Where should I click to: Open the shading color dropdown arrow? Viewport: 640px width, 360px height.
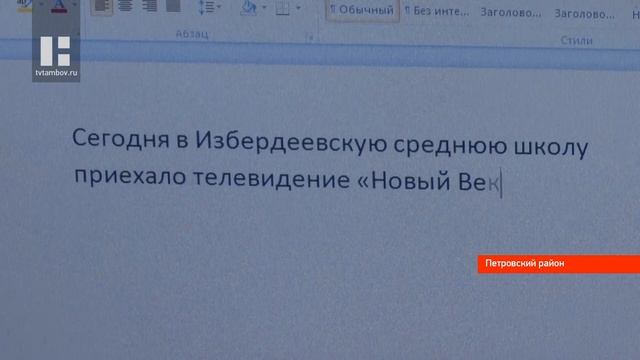[264, 7]
